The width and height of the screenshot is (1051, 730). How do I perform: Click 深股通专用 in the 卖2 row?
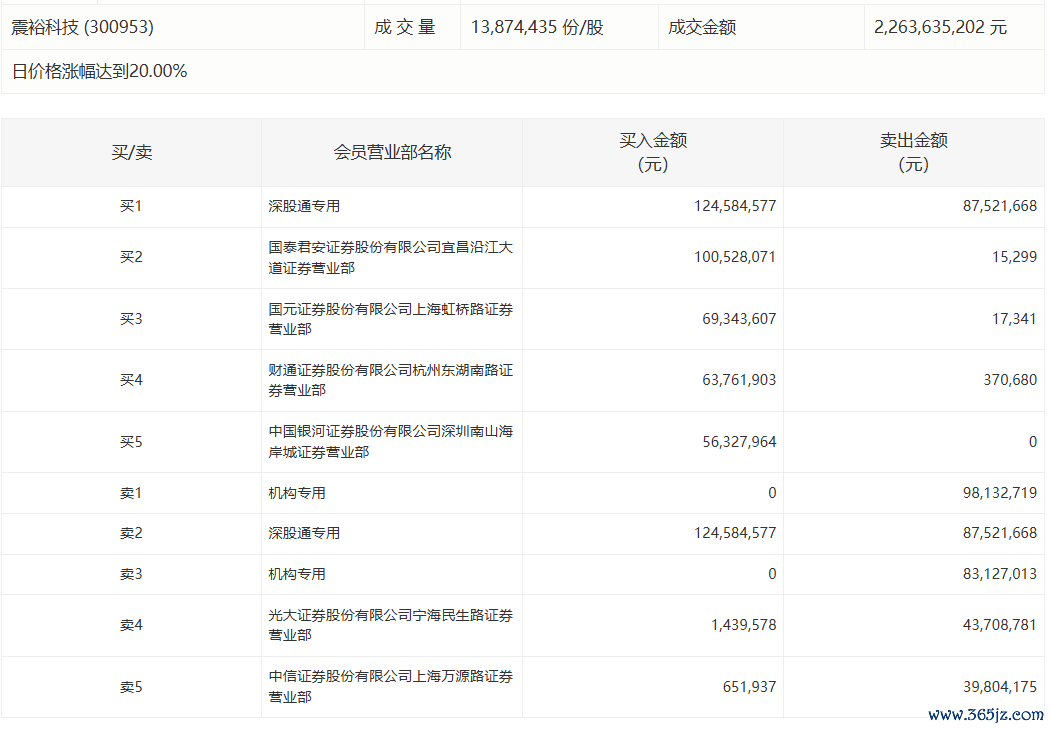[304, 534]
